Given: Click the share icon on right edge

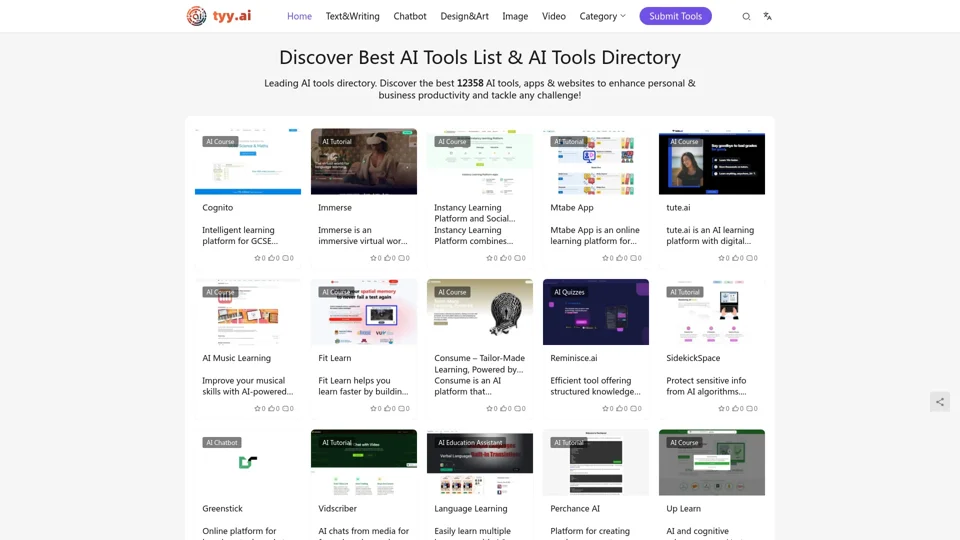Looking at the screenshot, I should pyautogui.click(x=940, y=402).
